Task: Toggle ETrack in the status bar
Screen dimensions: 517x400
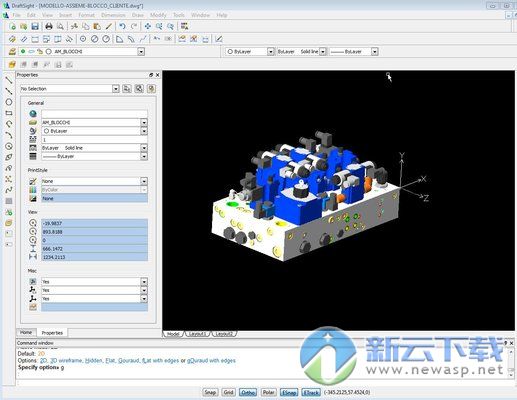Action: pos(311,392)
